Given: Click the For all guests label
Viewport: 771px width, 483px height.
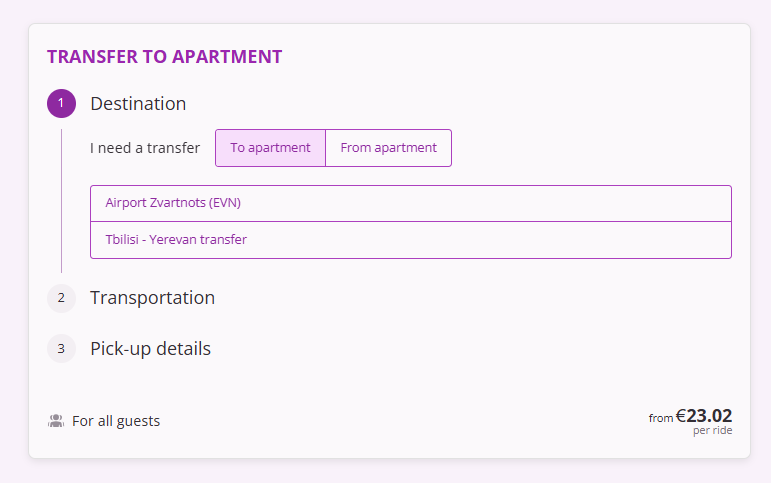Looking at the screenshot, I should coord(116,421).
